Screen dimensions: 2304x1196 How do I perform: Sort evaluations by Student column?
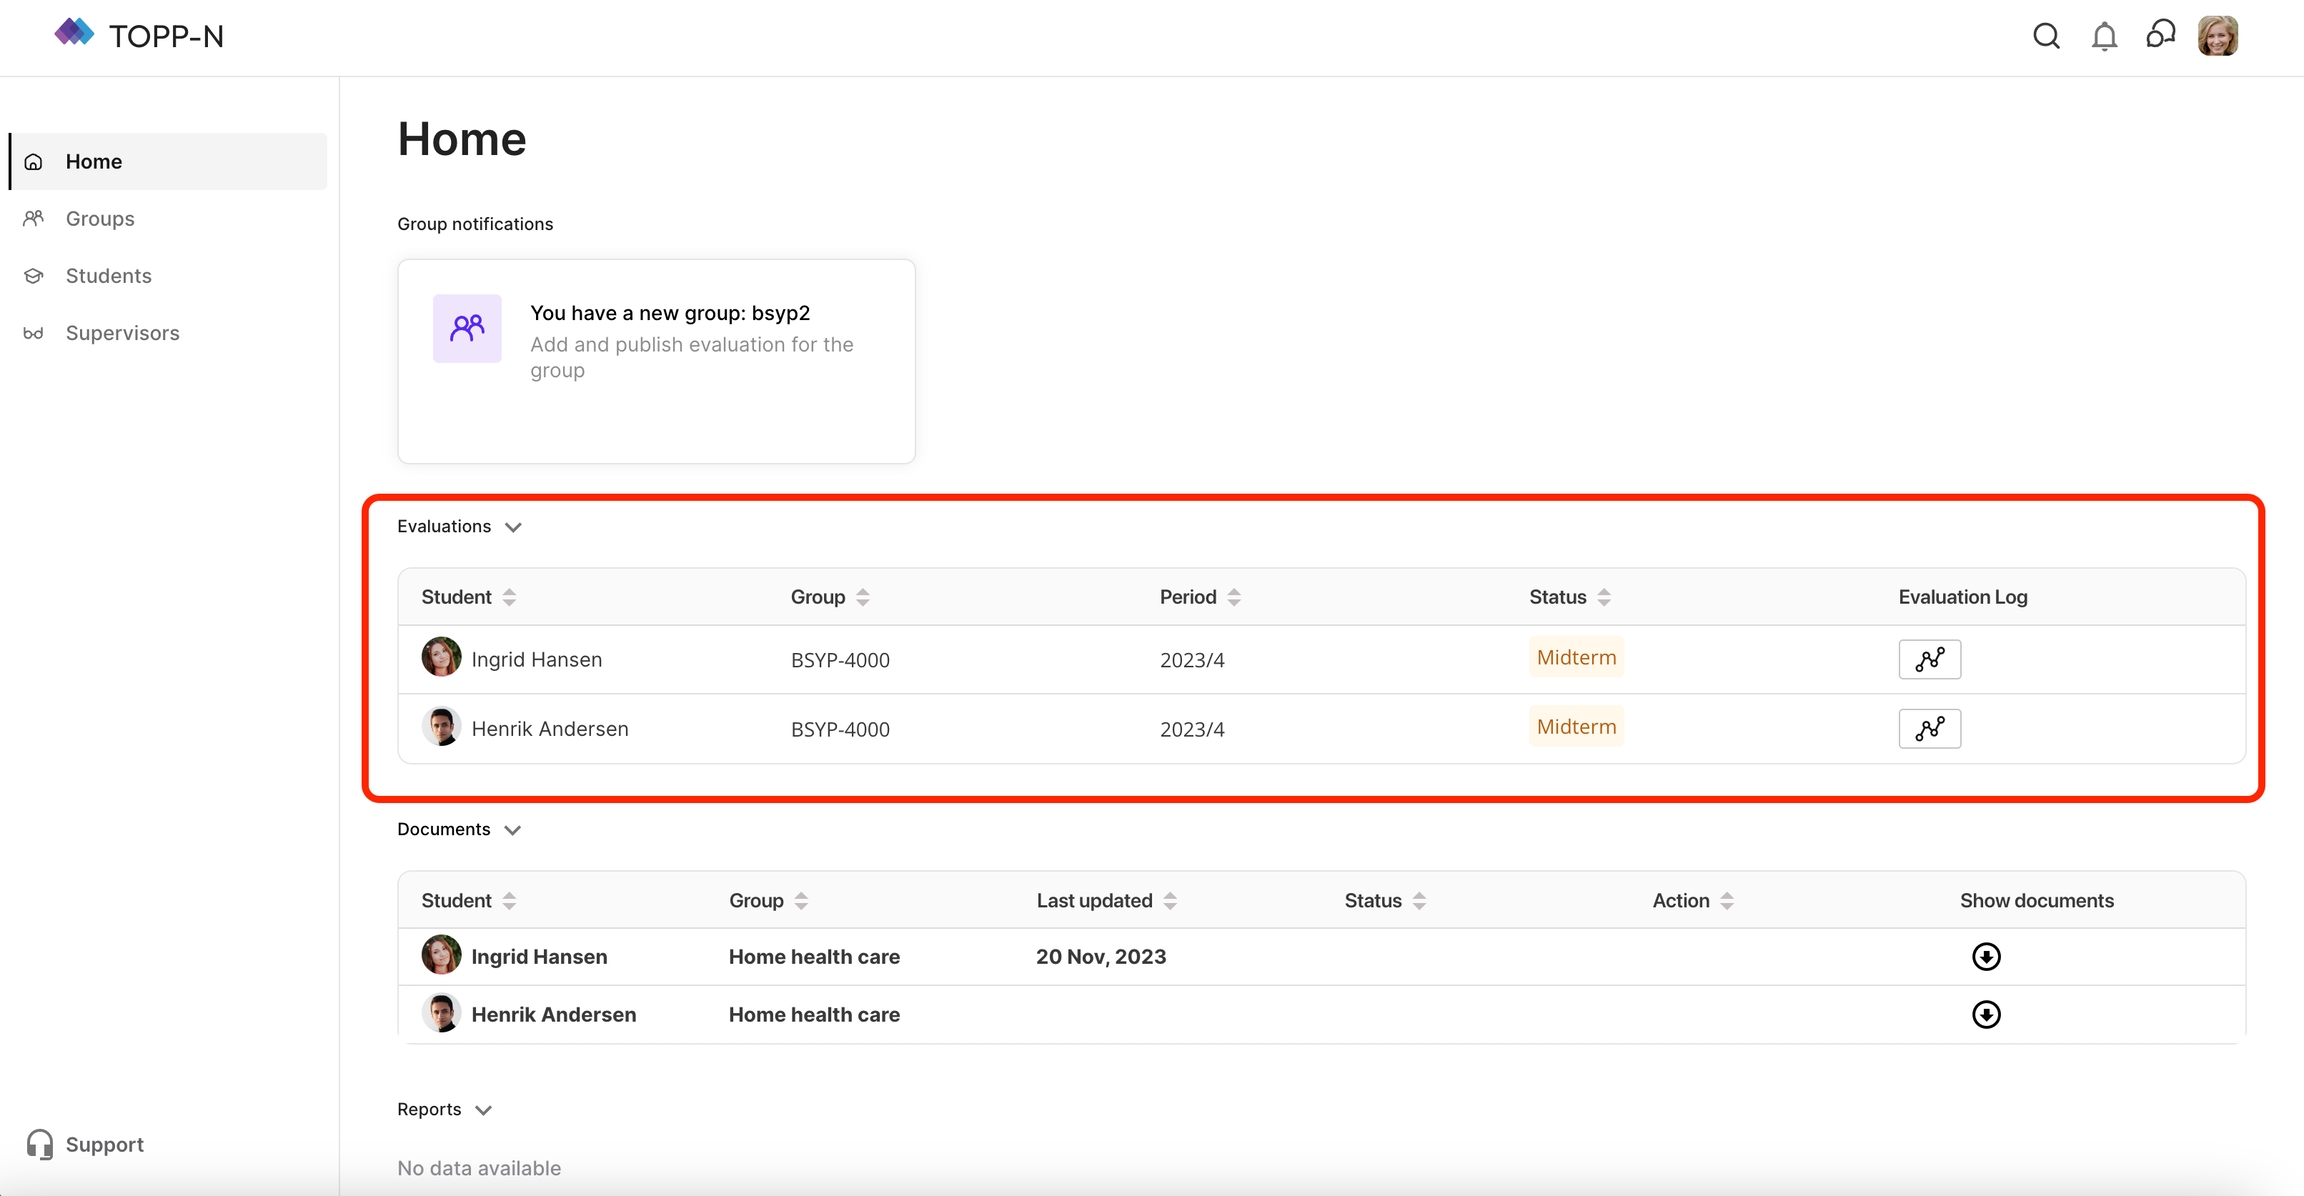(x=509, y=597)
